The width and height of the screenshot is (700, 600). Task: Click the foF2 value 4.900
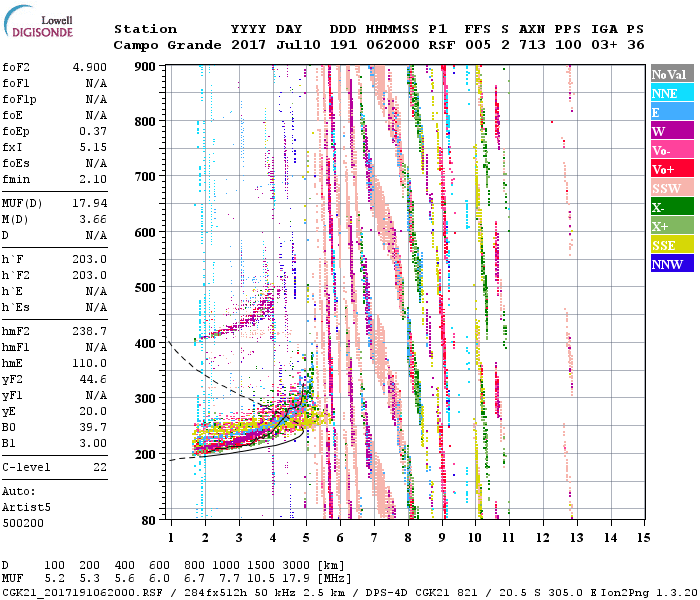pyautogui.click(x=88, y=67)
